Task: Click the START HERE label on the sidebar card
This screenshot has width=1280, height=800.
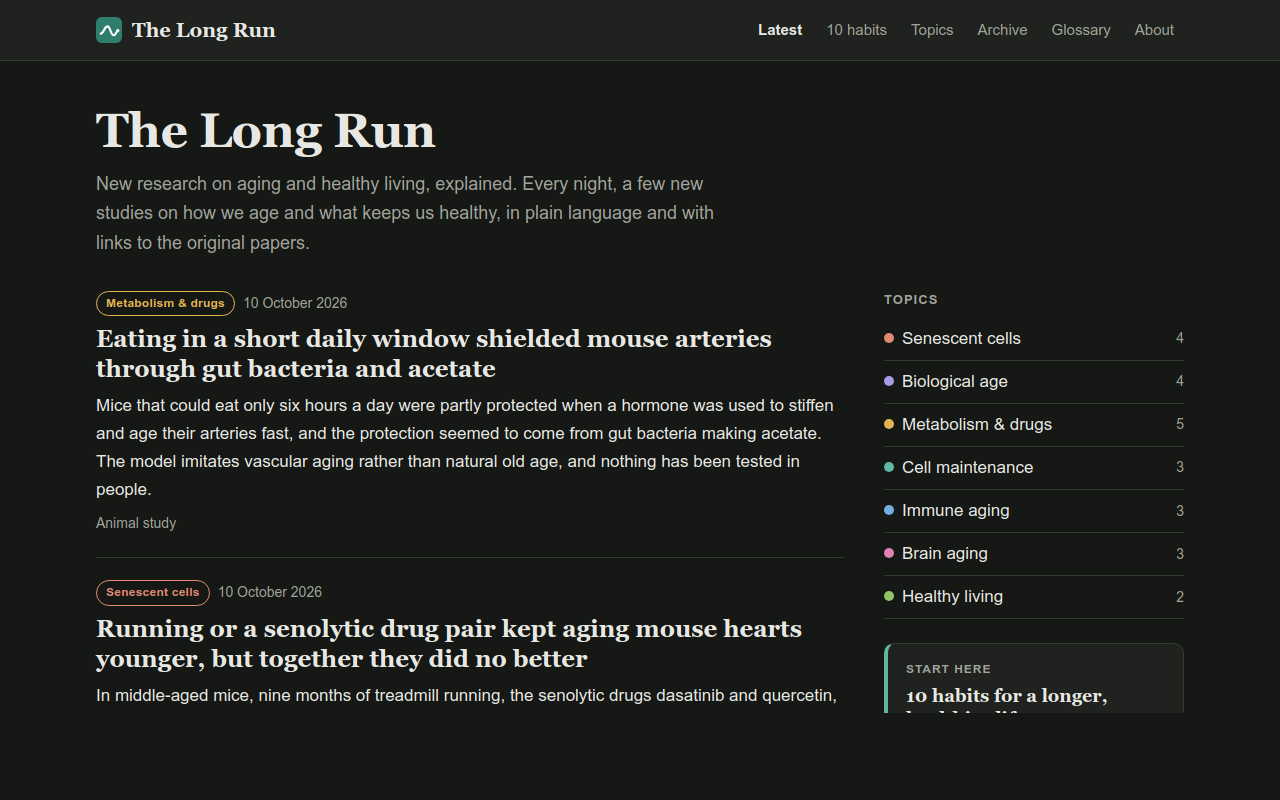Action: [x=948, y=669]
